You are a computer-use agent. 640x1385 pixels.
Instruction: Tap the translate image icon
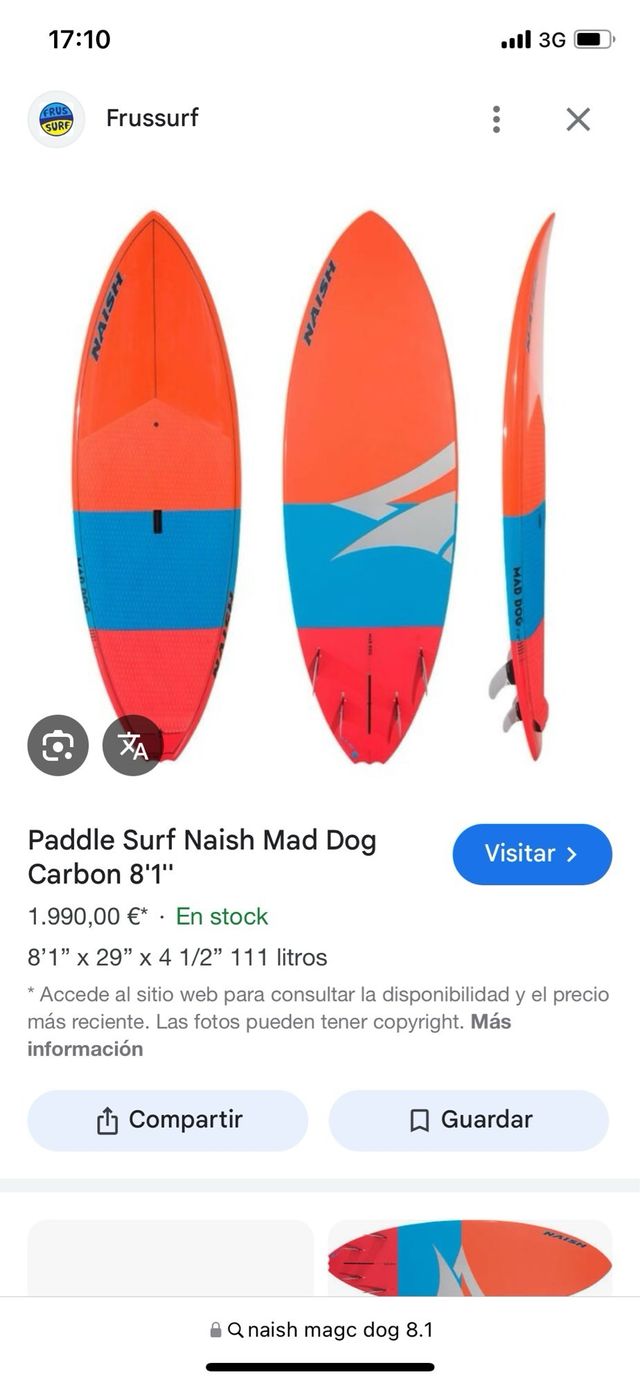coord(133,745)
